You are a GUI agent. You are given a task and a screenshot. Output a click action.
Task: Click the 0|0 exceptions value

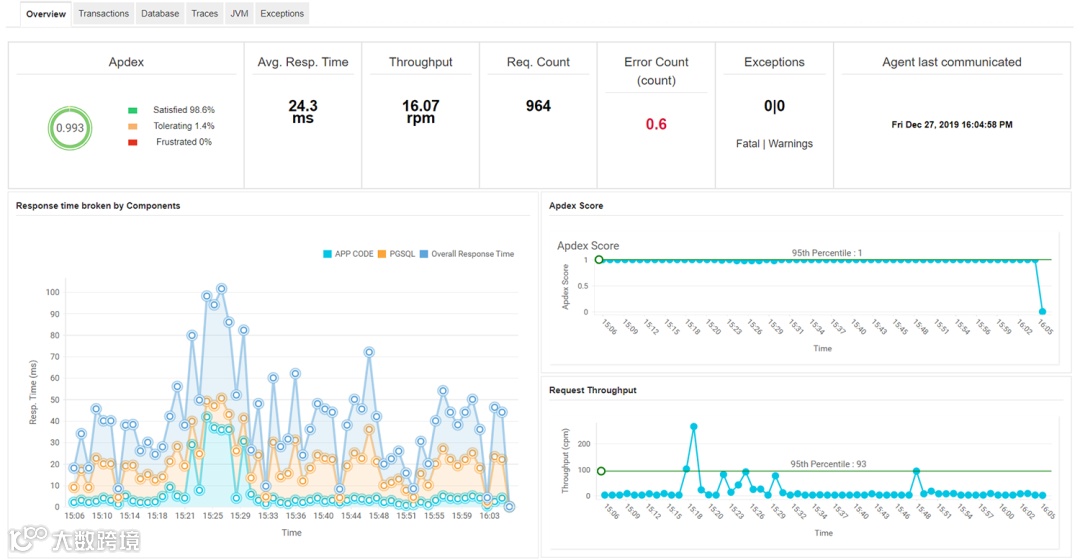click(774, 106)
